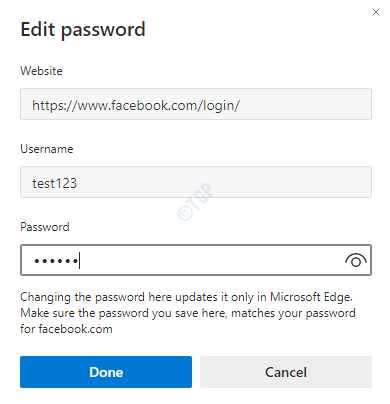Click the Microsoft Edge password notice text
Viewport: 390px width, 404px height.
pyautogui.click(x=188, y=313)
